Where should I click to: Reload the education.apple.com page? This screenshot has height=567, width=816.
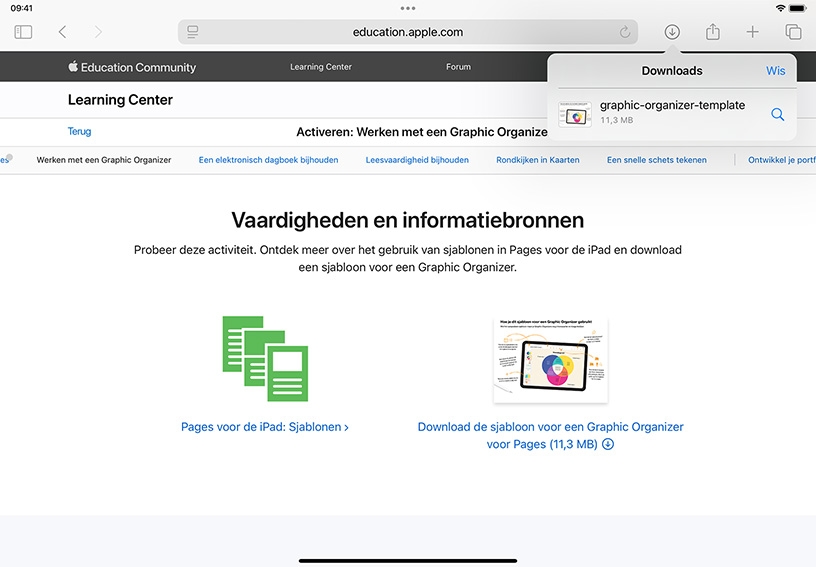click(624, 32)
